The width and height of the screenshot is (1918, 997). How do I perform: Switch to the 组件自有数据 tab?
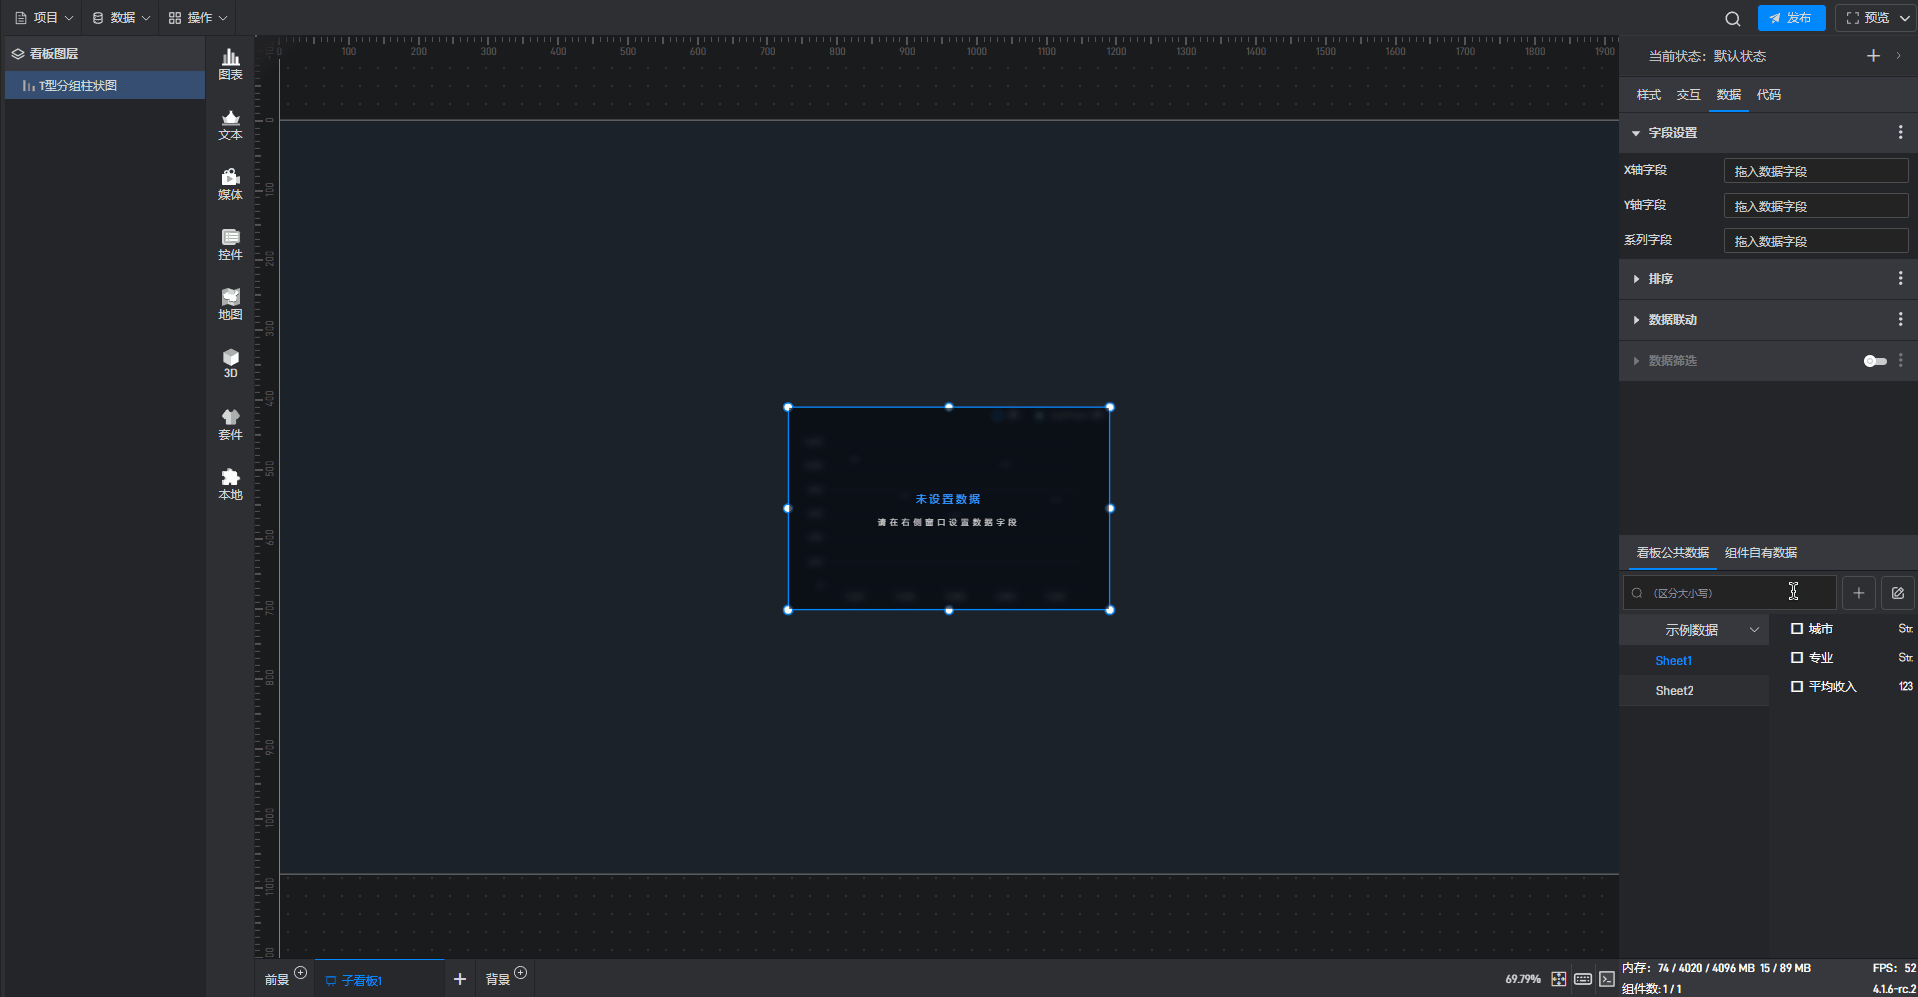[1760, 553]
